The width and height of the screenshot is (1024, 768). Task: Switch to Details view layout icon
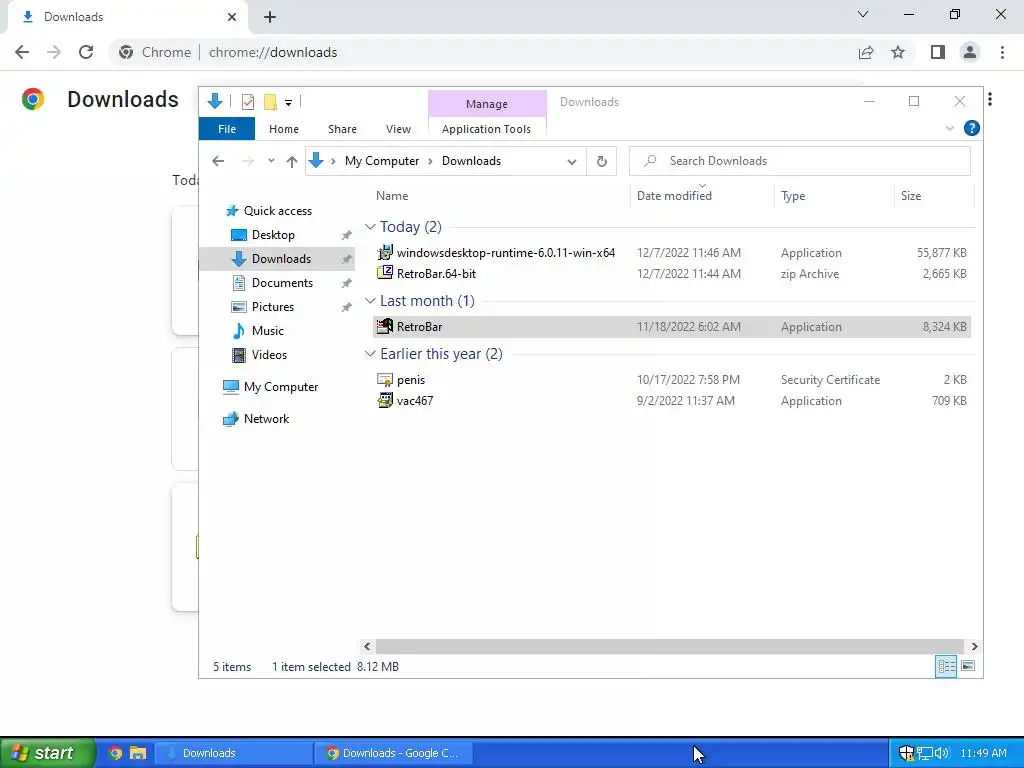pos(946,666)
